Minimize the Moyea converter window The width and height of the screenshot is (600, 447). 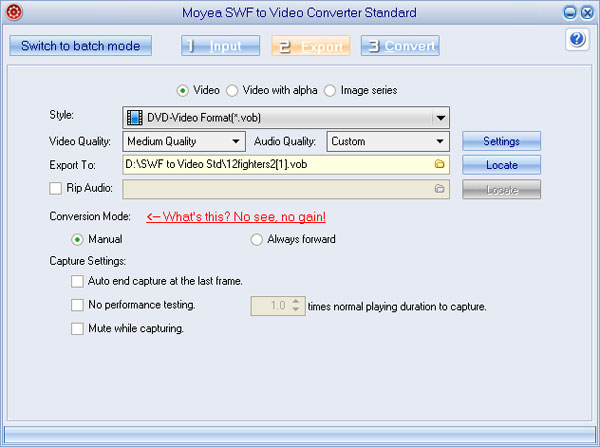[x=569, y=13]
